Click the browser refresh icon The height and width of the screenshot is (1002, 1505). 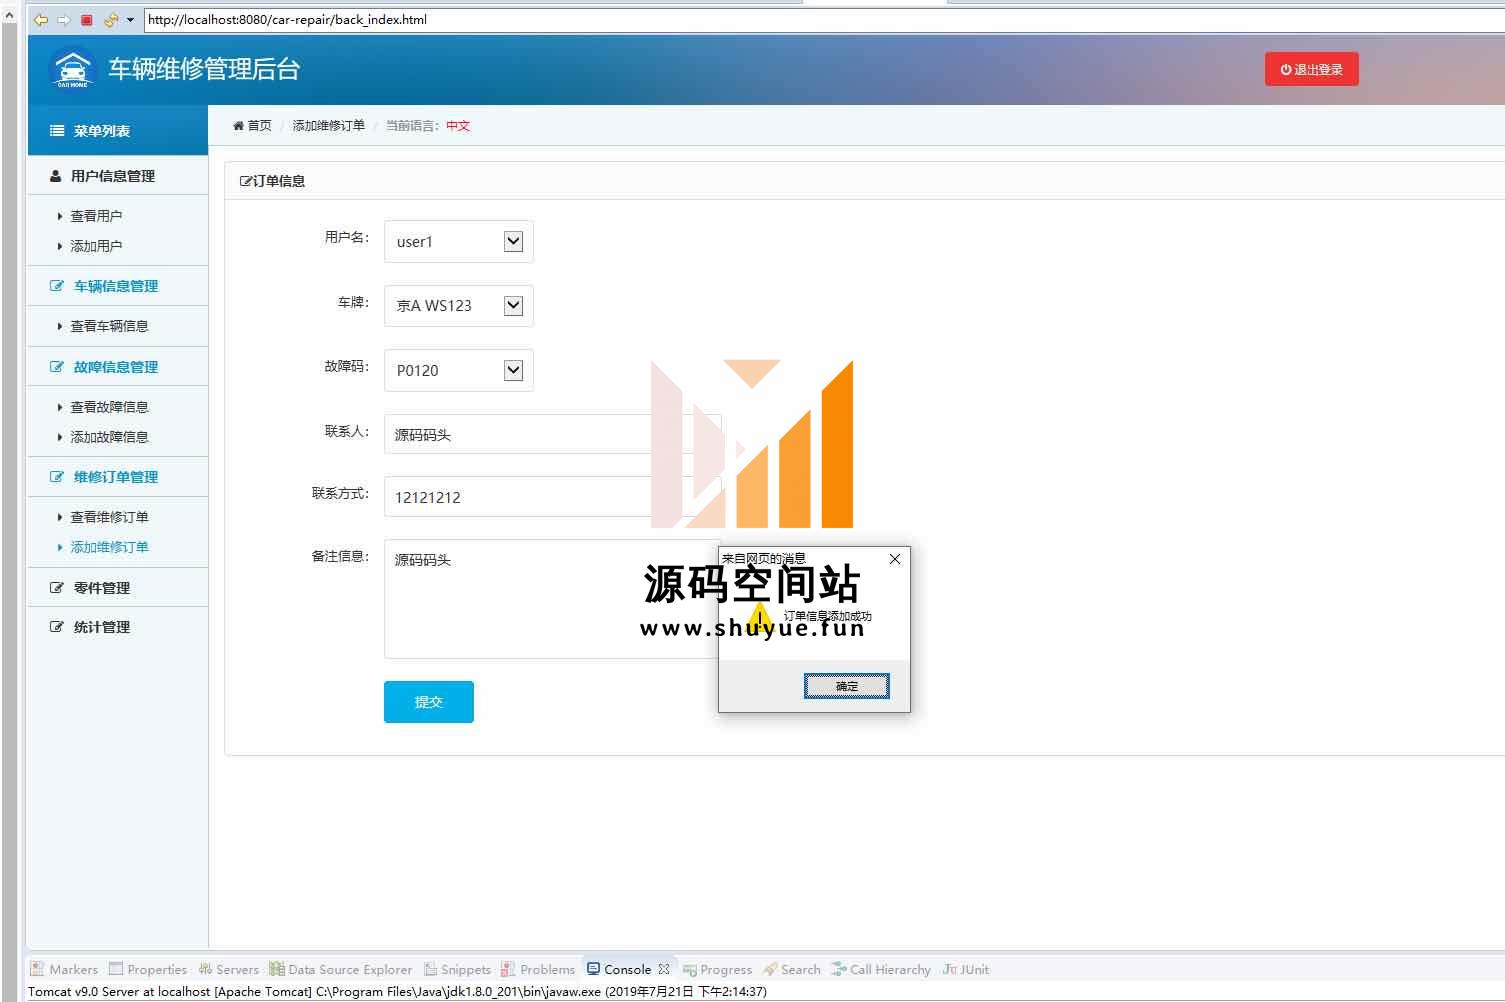point(110,20)
